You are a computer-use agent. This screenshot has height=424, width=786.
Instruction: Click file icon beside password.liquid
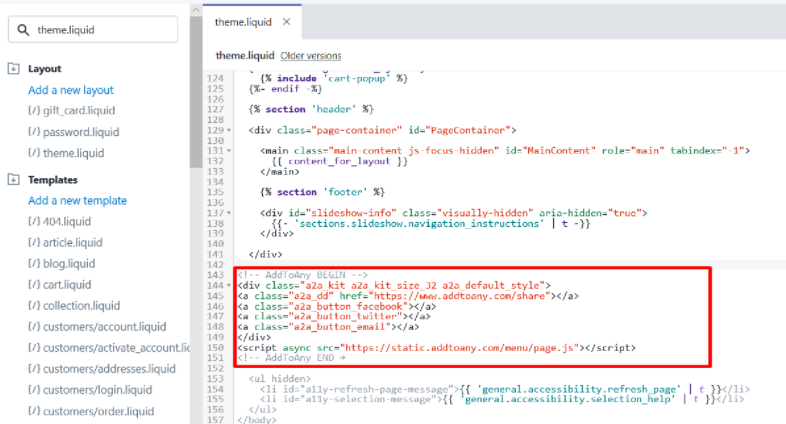click(x=34, y=132)
